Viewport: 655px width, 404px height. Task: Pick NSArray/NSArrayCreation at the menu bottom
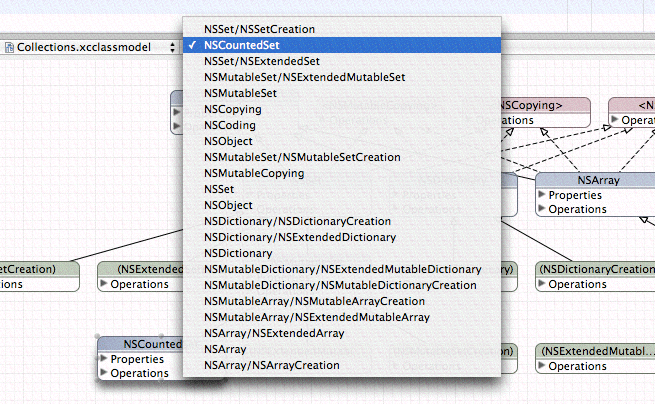271,365
